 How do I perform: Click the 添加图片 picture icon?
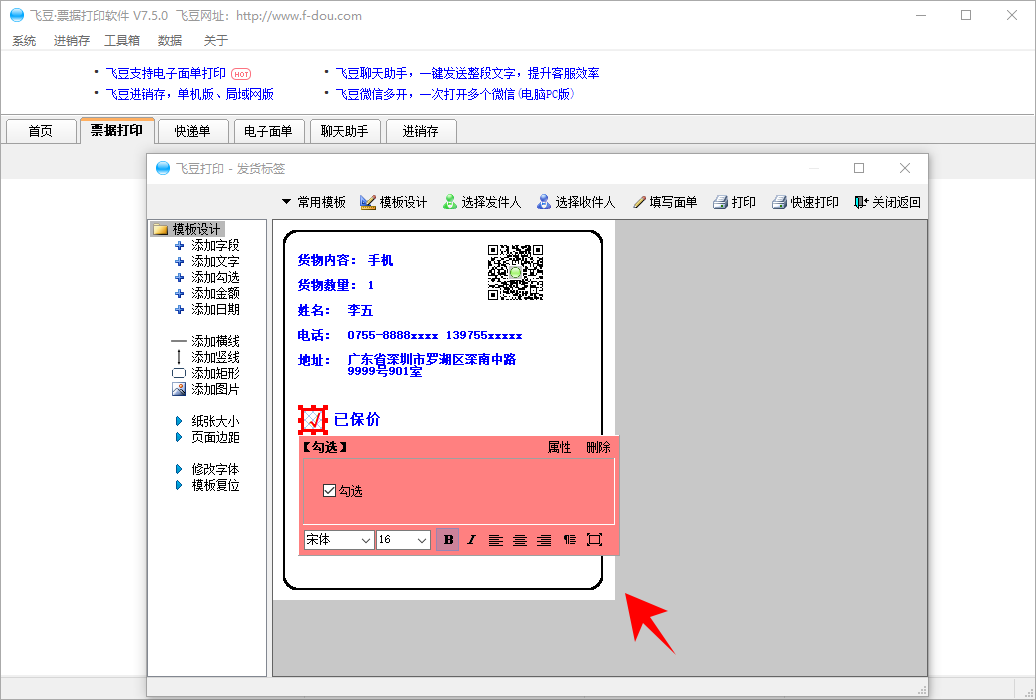coord(179,389)
